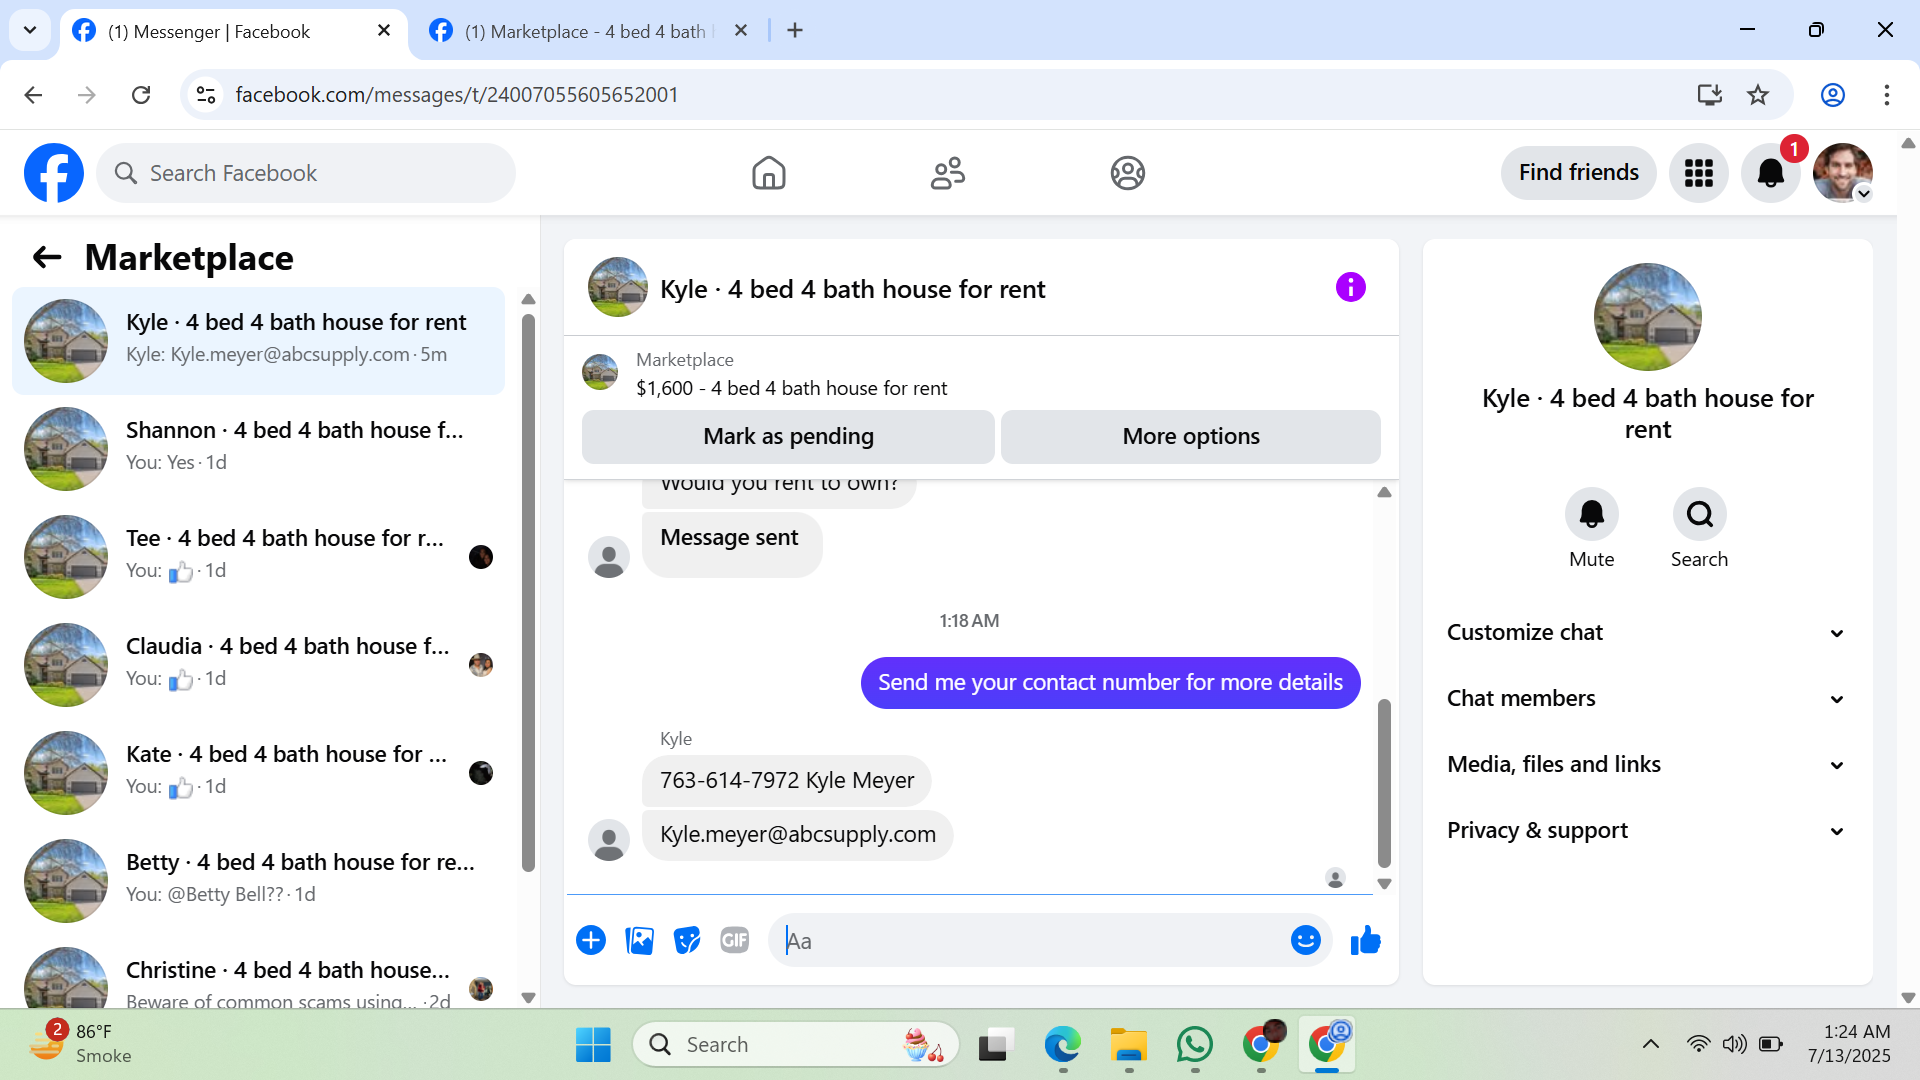Attach a photo using the image icon
1920x1080 pixels.
coord(639,941)
